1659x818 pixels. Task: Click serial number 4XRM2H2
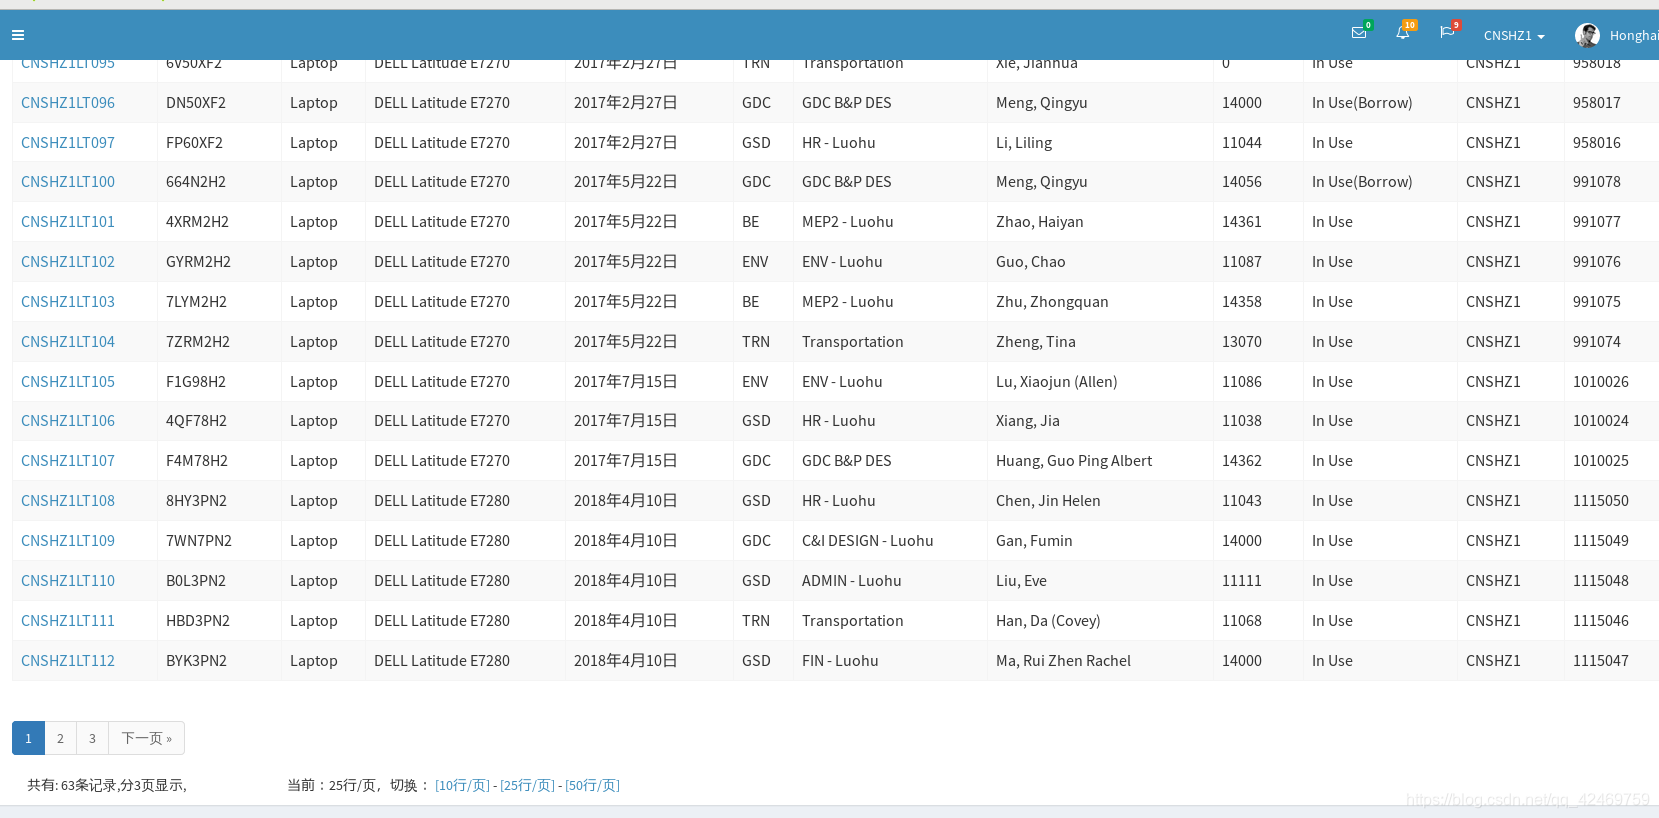click(x=197, y=222)
